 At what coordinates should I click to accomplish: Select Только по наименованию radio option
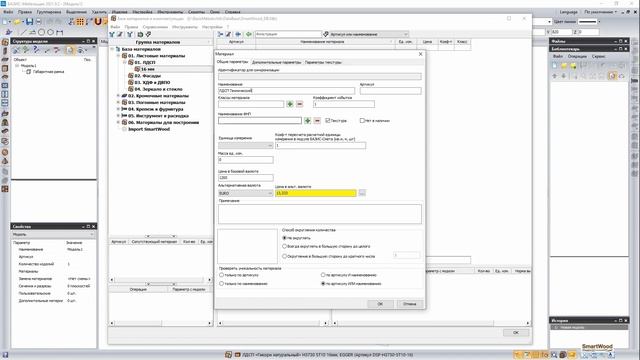pyautogui.click(x=222, y=283)
